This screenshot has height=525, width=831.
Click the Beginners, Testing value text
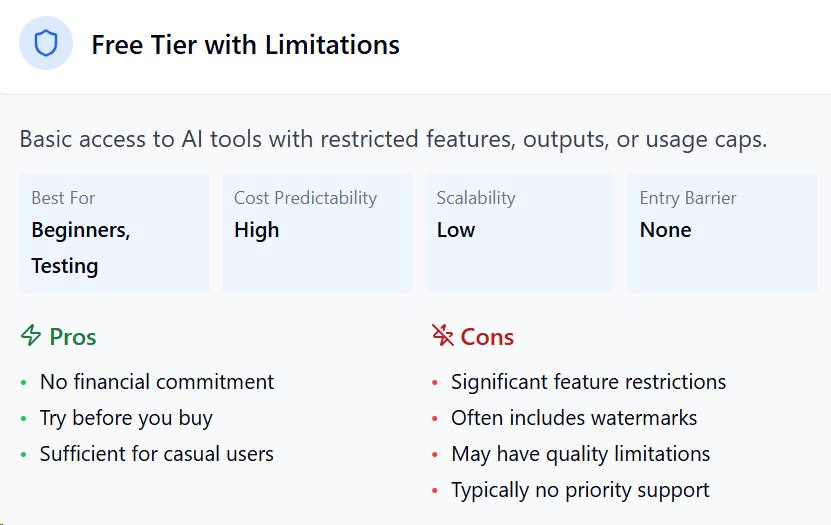81,248
